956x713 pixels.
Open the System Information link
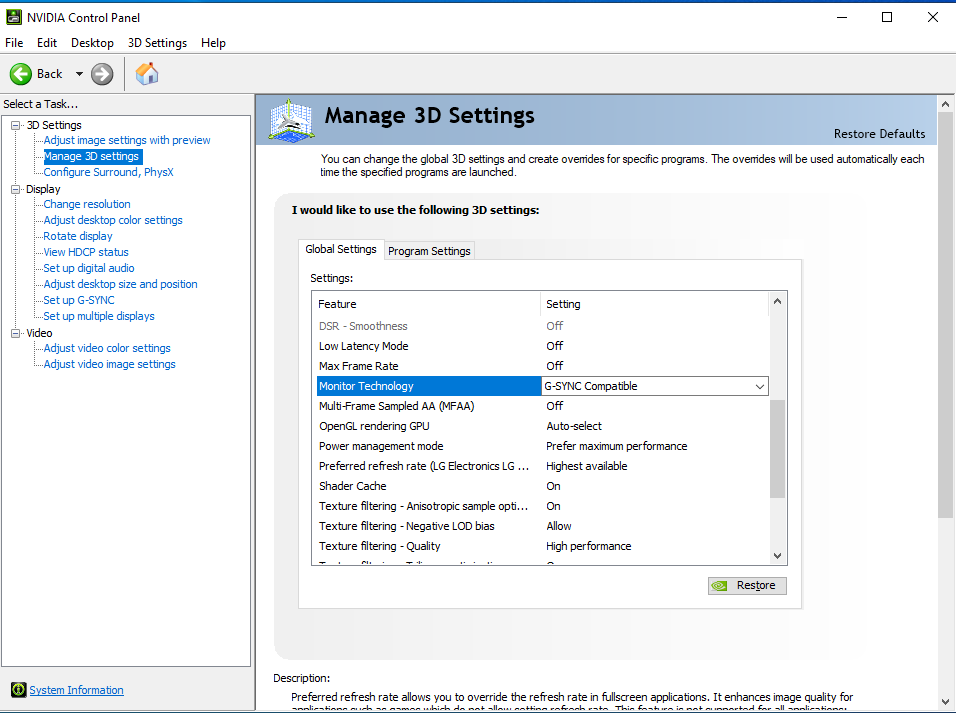(77, 690)
